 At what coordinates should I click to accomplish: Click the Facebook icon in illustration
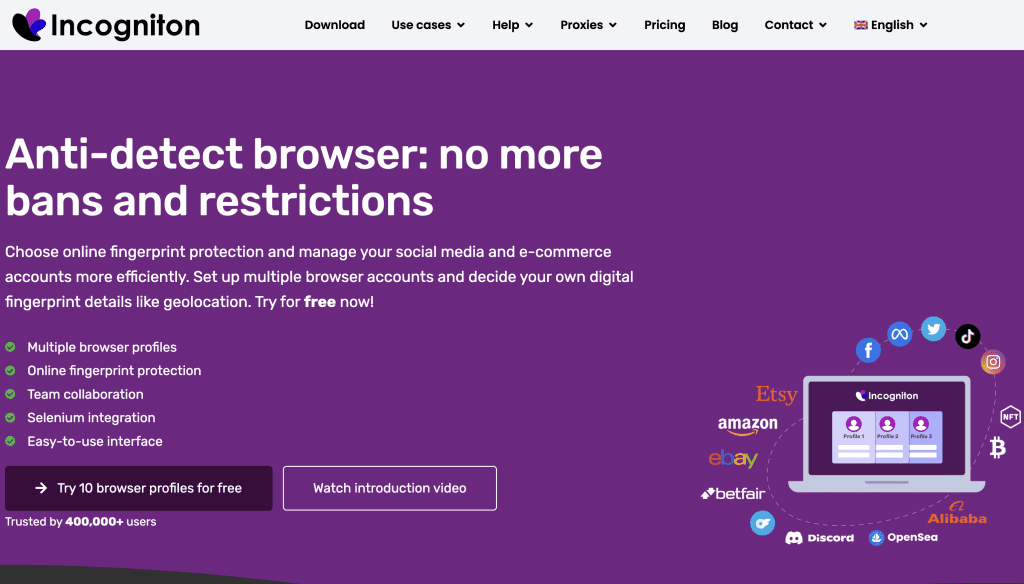[868, 351]
